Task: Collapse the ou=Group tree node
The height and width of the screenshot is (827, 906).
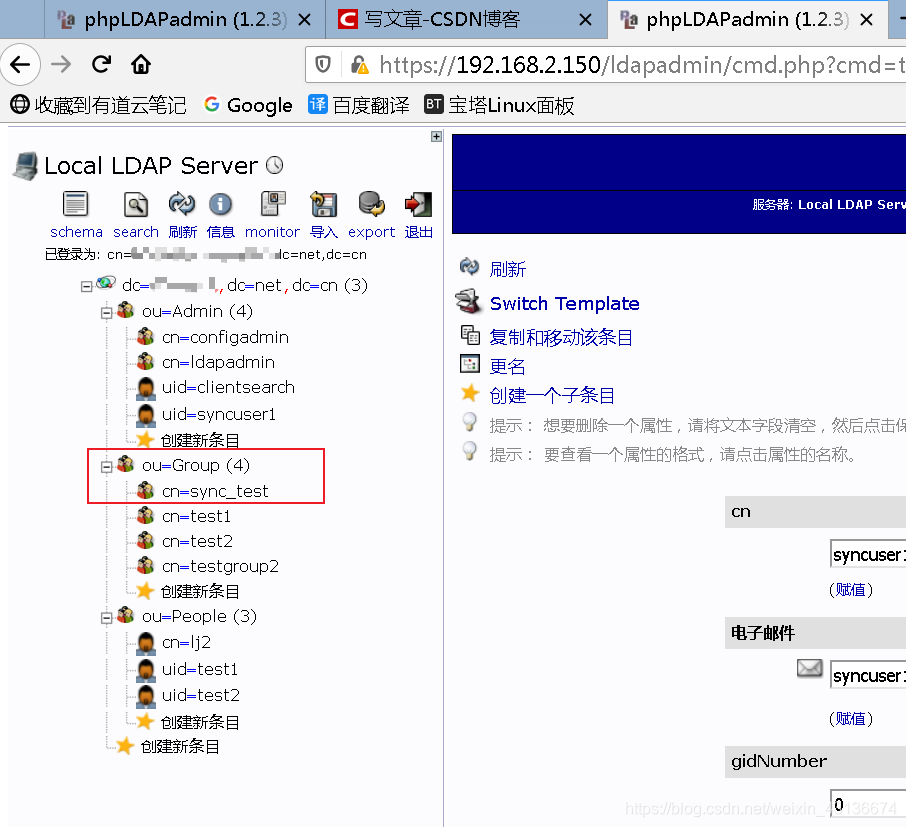Action: (x=106, y=467)
